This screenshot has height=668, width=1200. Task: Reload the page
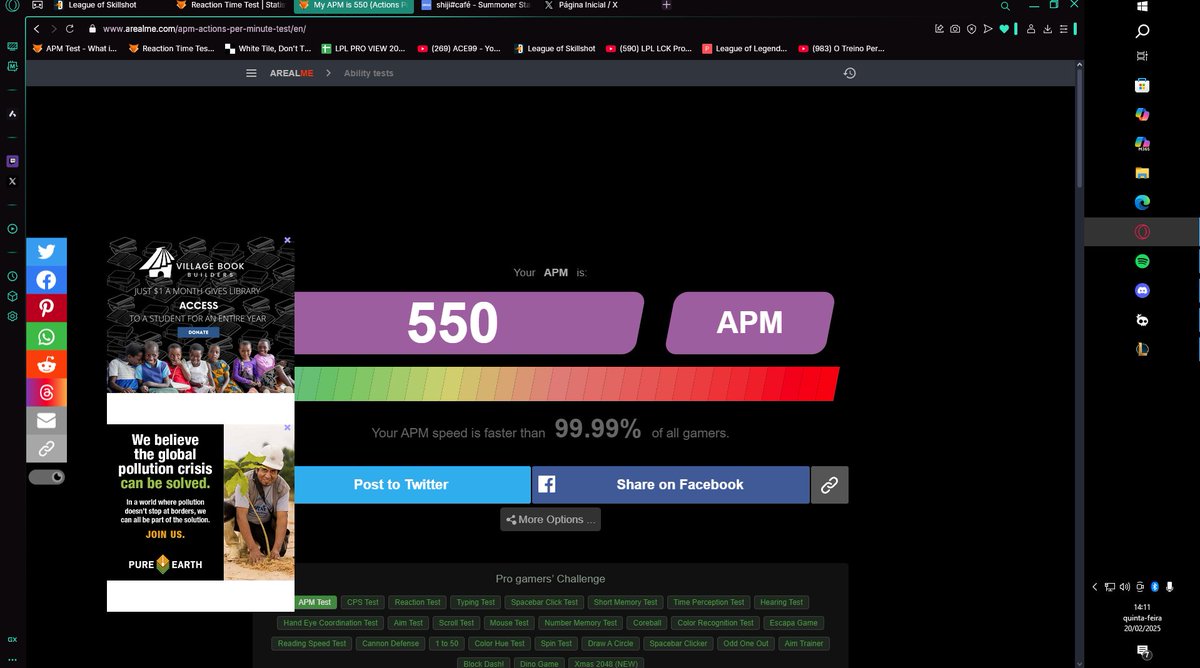pyautogui.click(x=69, y=29)
